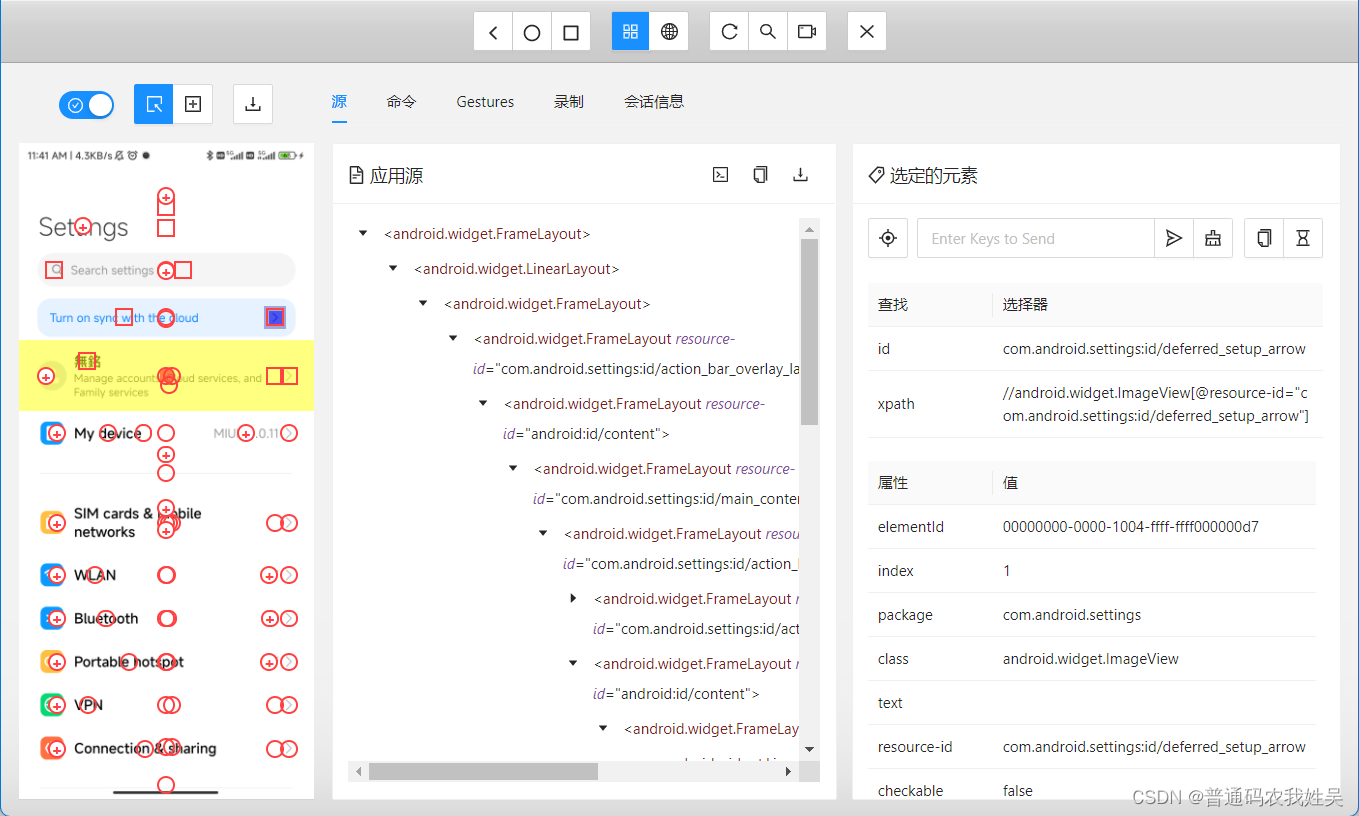Click the Enter Keys to Send field
Screen dimensions: 1359x816
[1035, 238]
